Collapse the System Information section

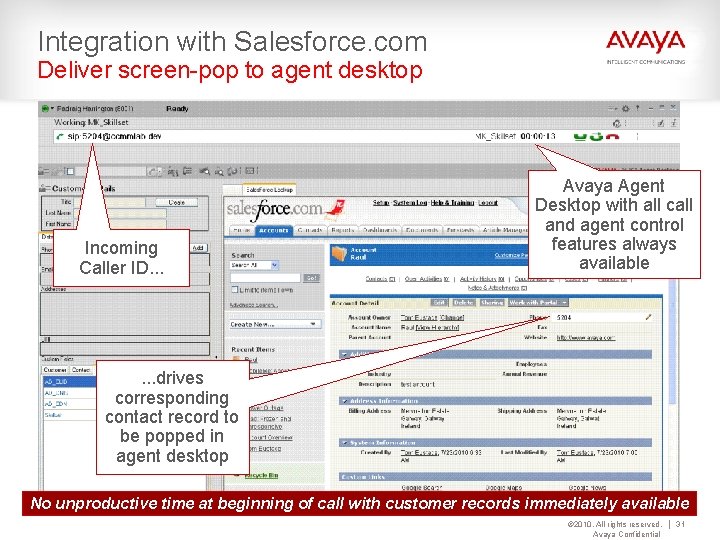click(345, 443)
